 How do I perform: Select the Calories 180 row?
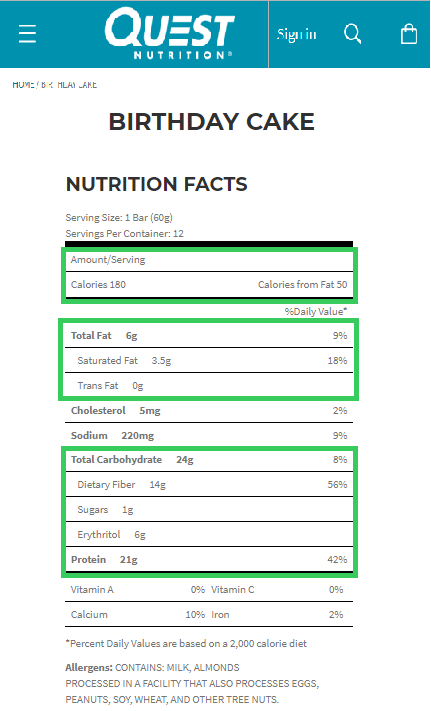tap(209, 285)
